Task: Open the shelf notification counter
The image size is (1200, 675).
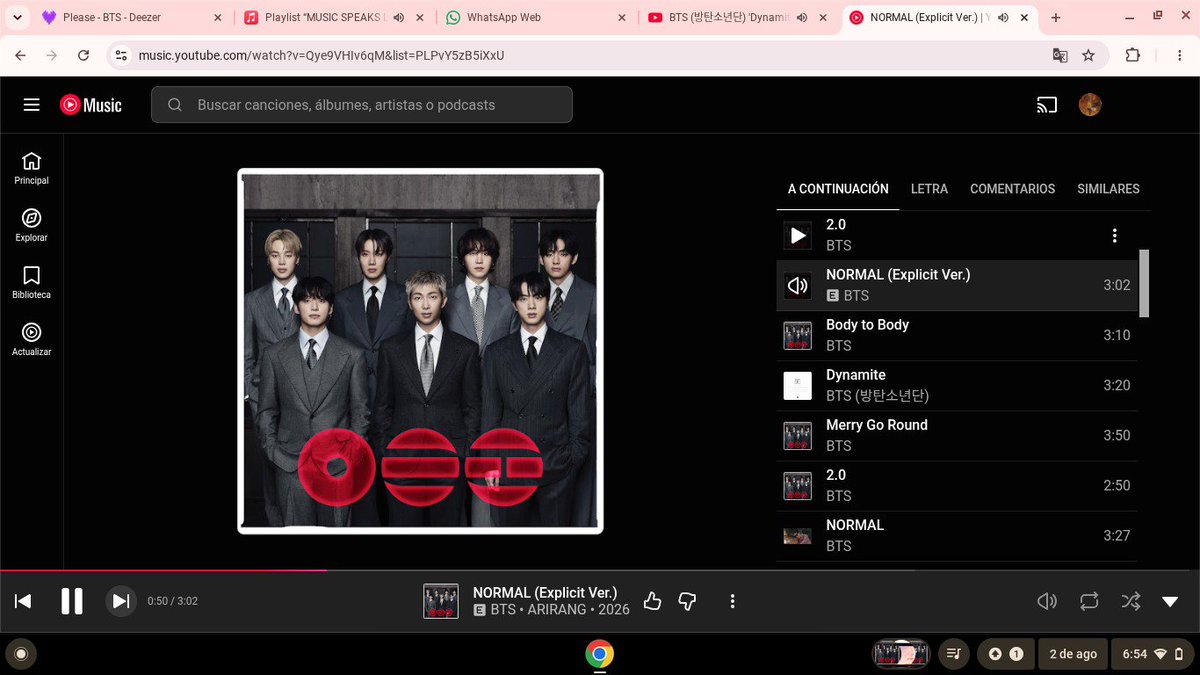Action: (1005, 654)
